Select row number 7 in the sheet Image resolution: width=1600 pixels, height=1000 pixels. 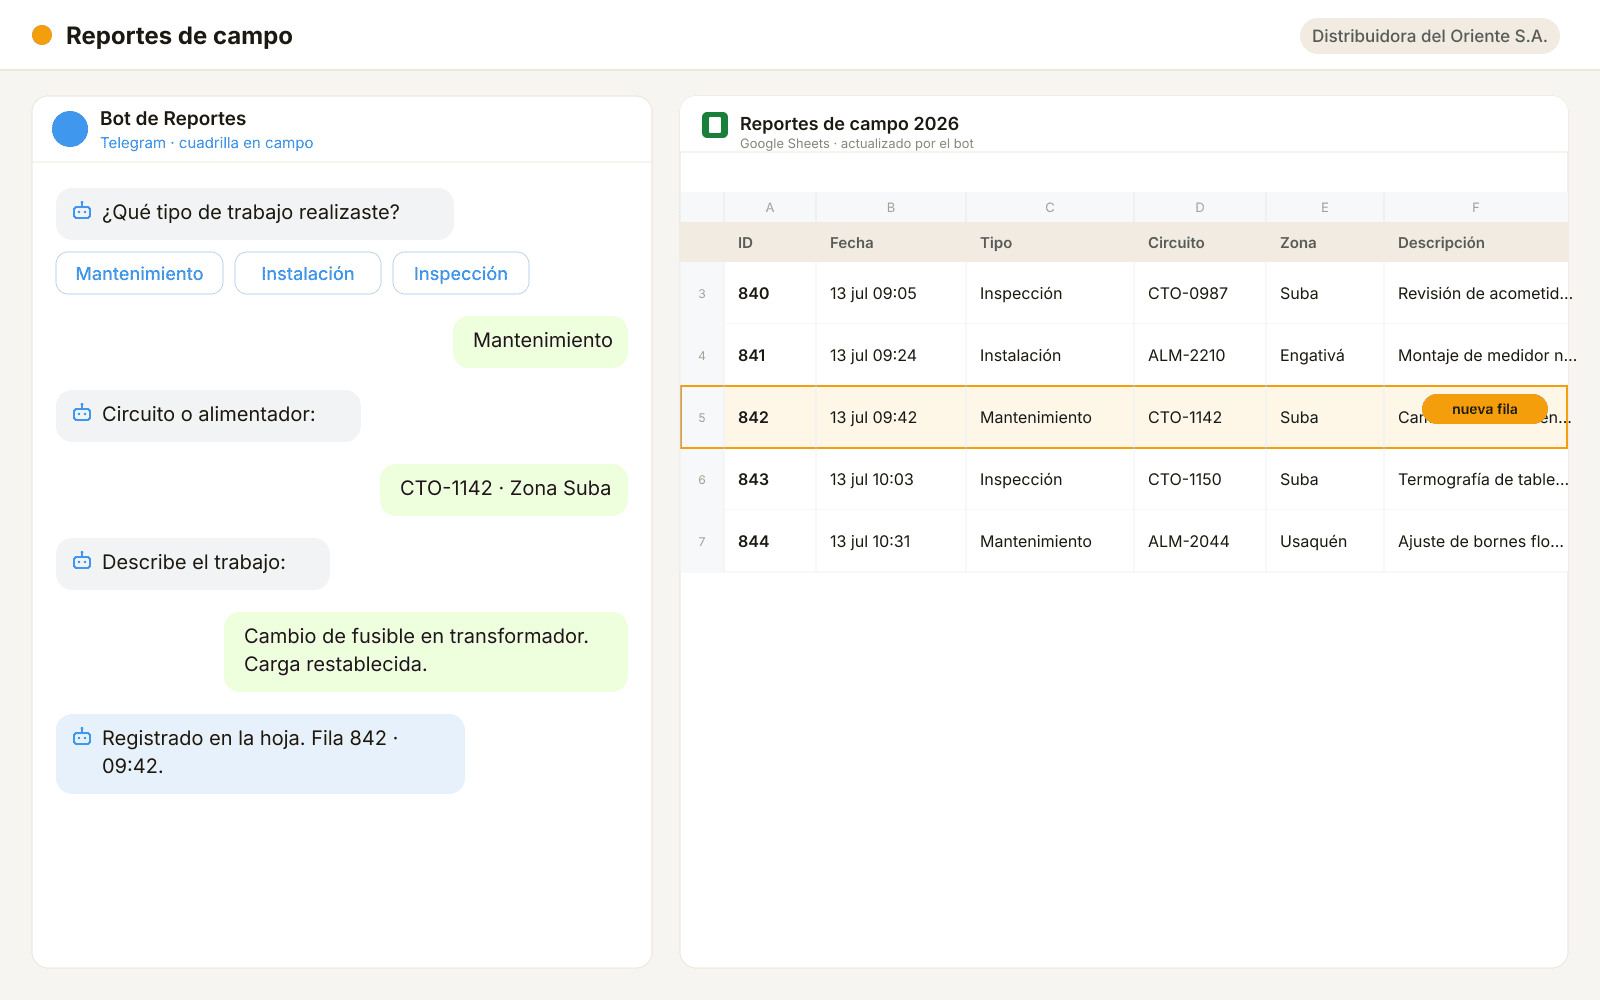pos(702,541)
